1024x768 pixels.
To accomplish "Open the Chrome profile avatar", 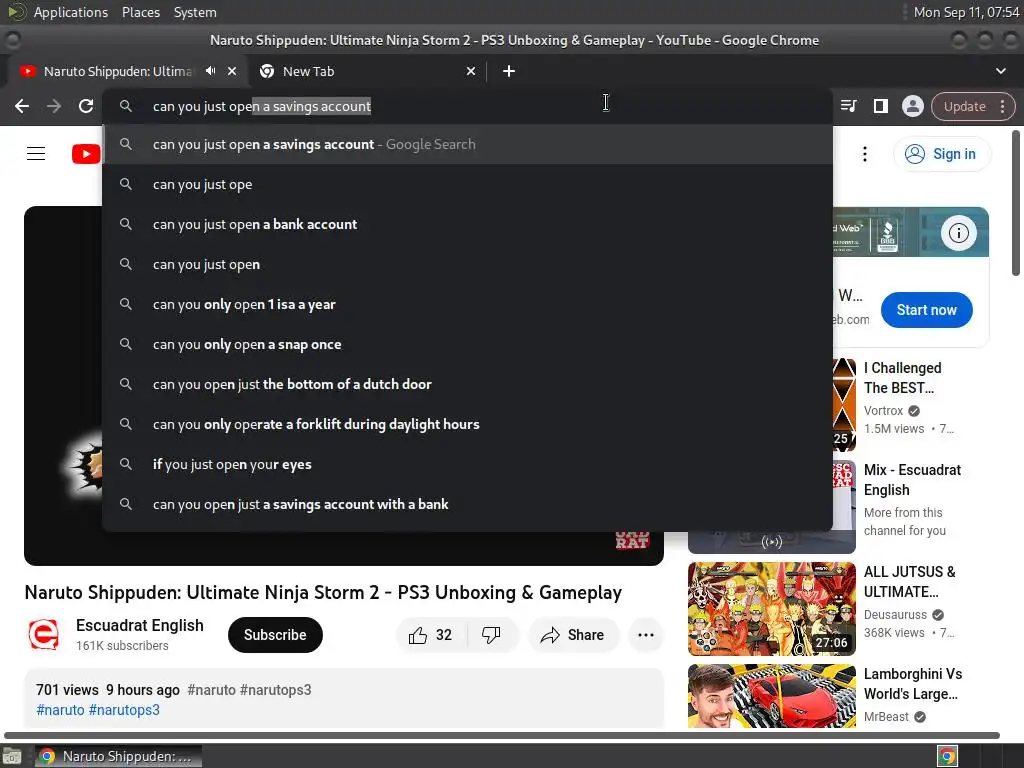I will 912,106.
